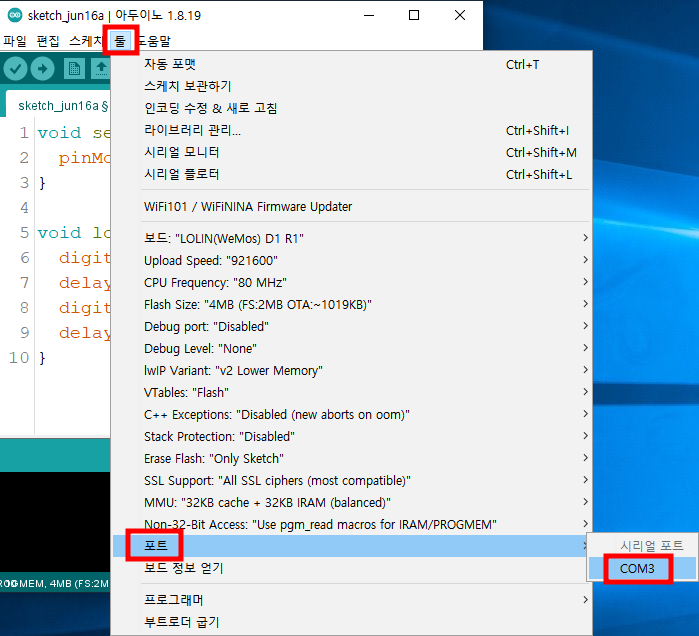
Task: Click the Arduino logo in title bar
Action: click(x=15, y=15)
